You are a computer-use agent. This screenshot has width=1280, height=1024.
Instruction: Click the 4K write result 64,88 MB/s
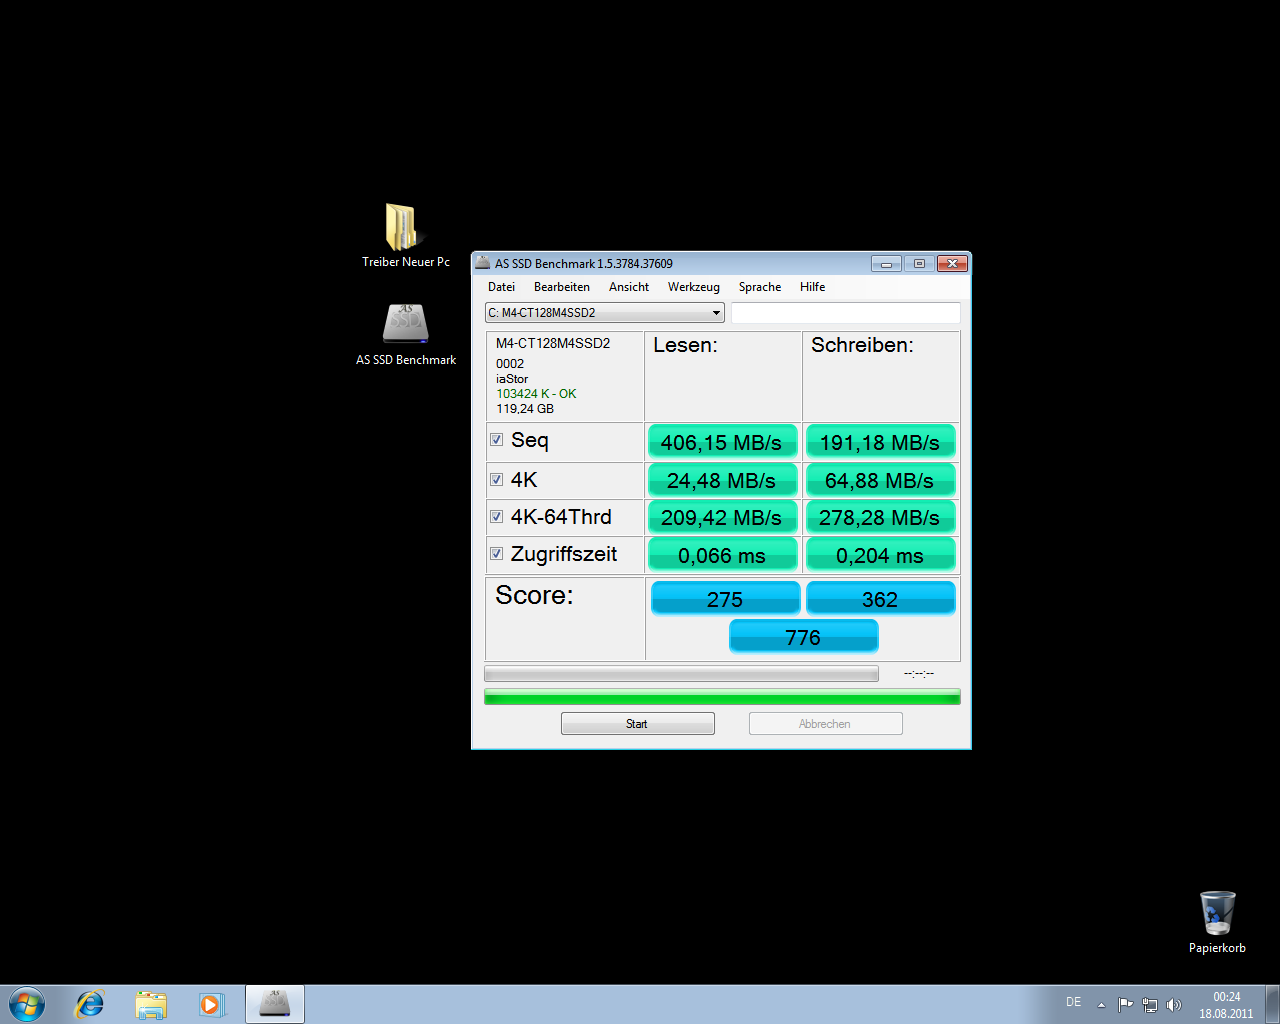point(880,480)
